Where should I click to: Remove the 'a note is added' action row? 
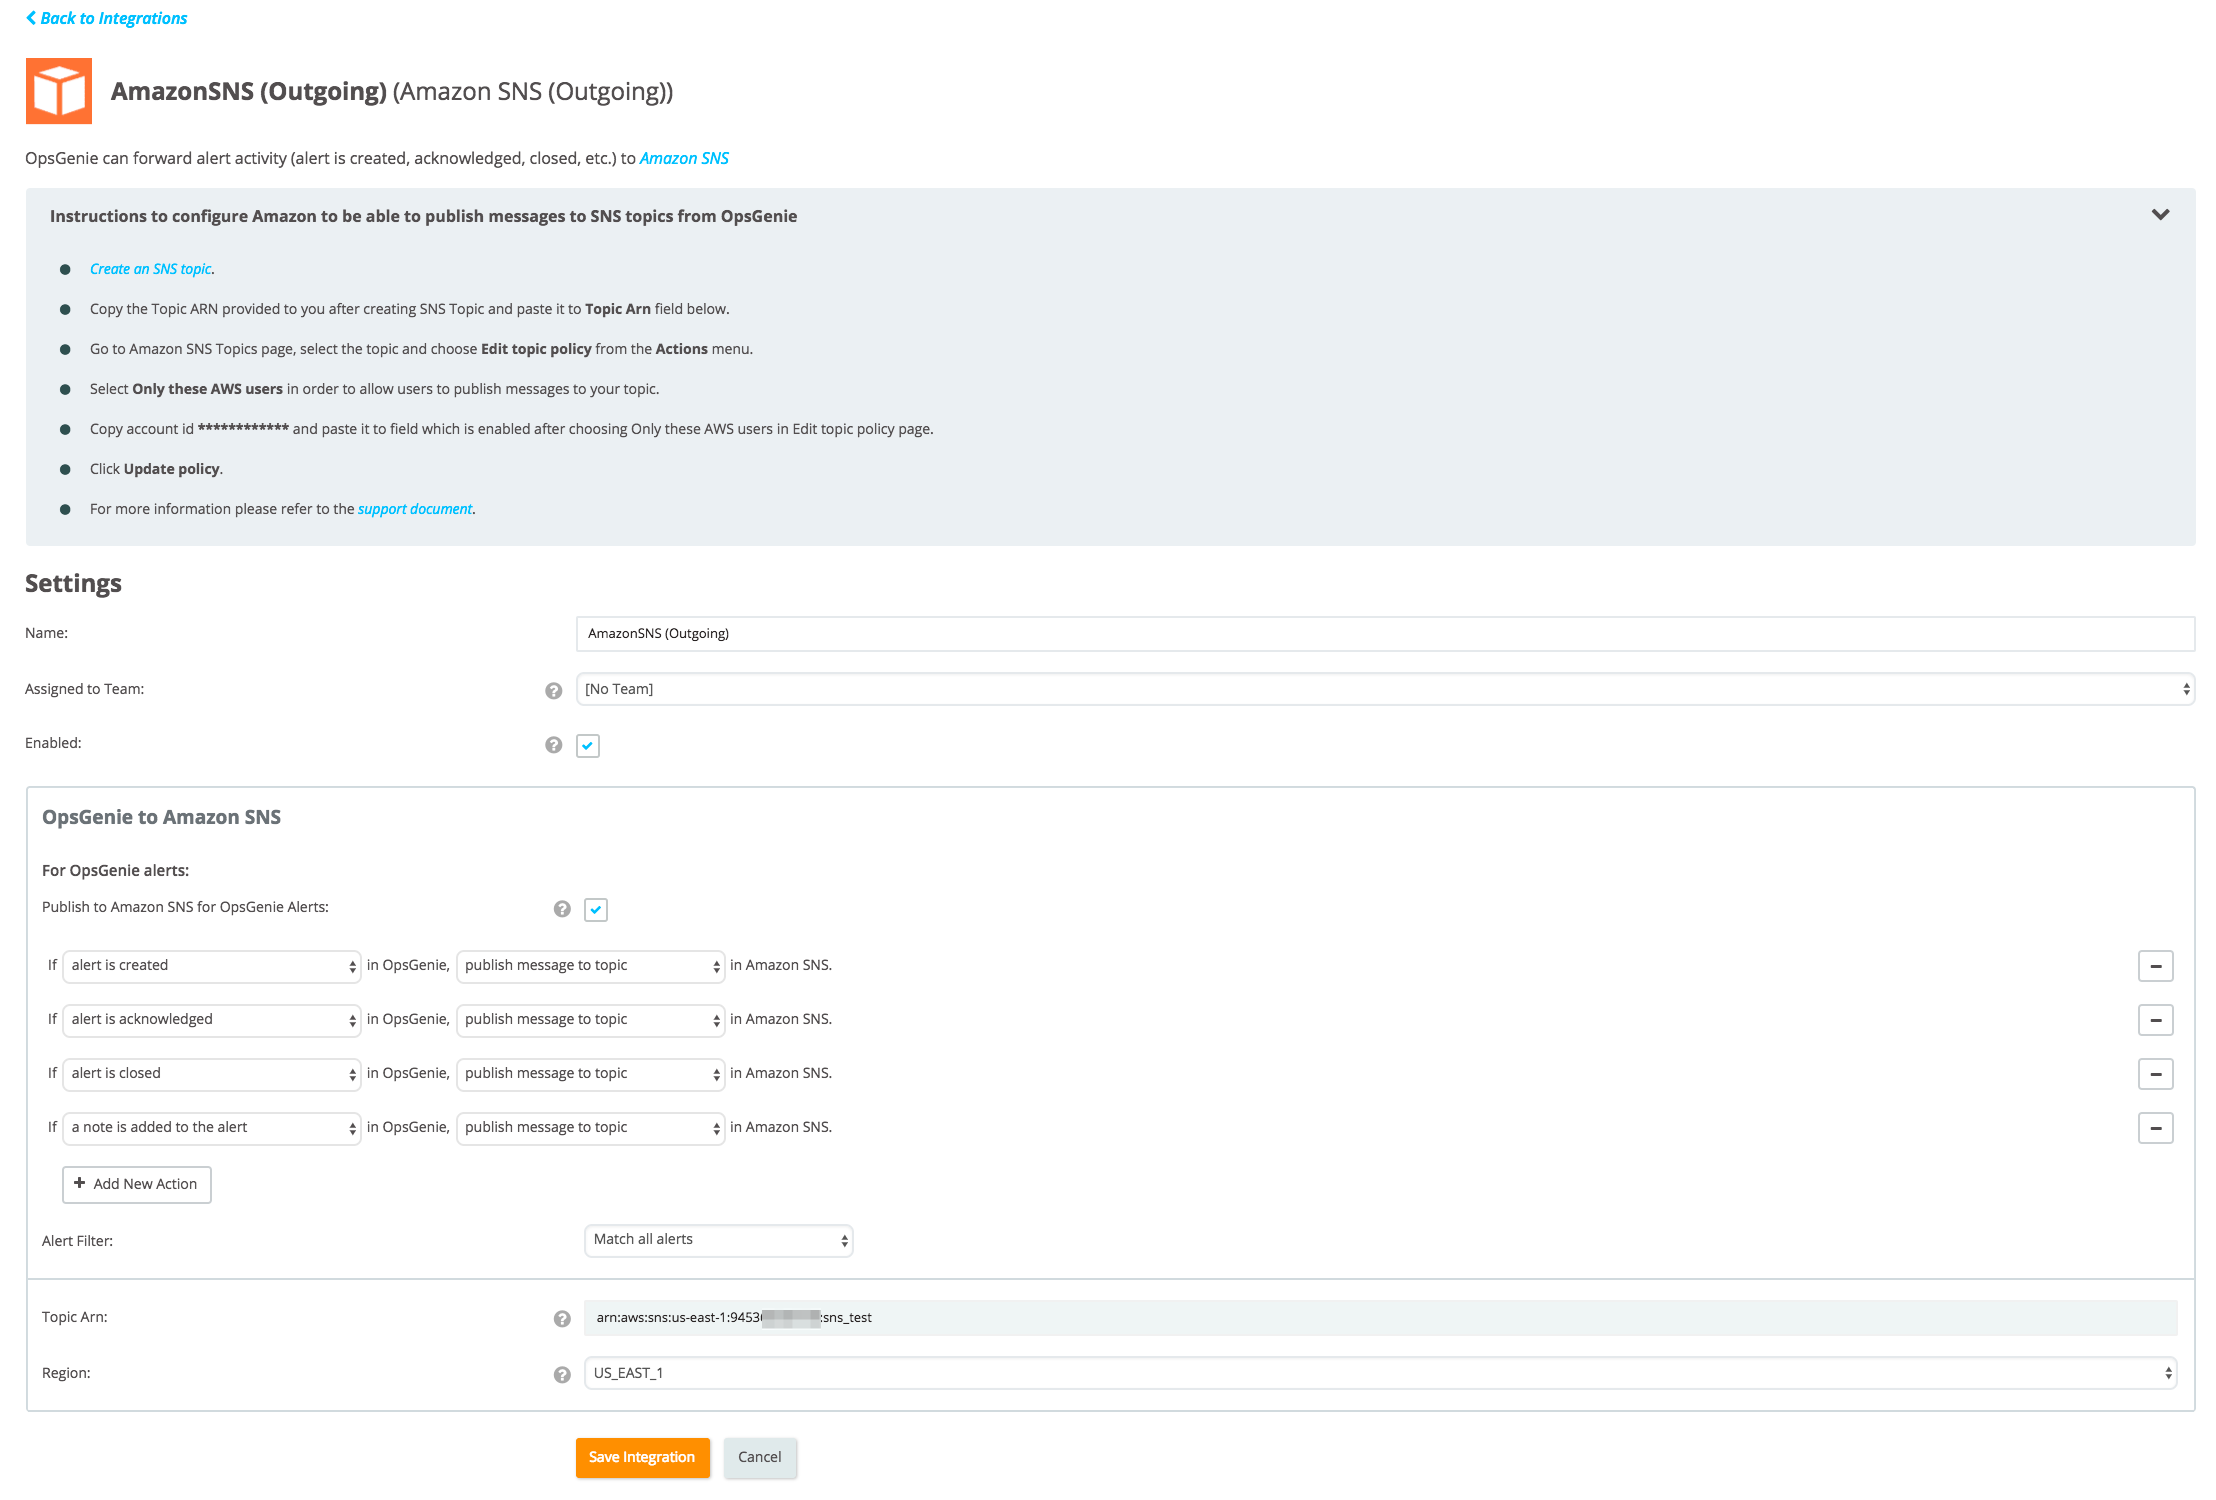(x=2155, y=1128)
